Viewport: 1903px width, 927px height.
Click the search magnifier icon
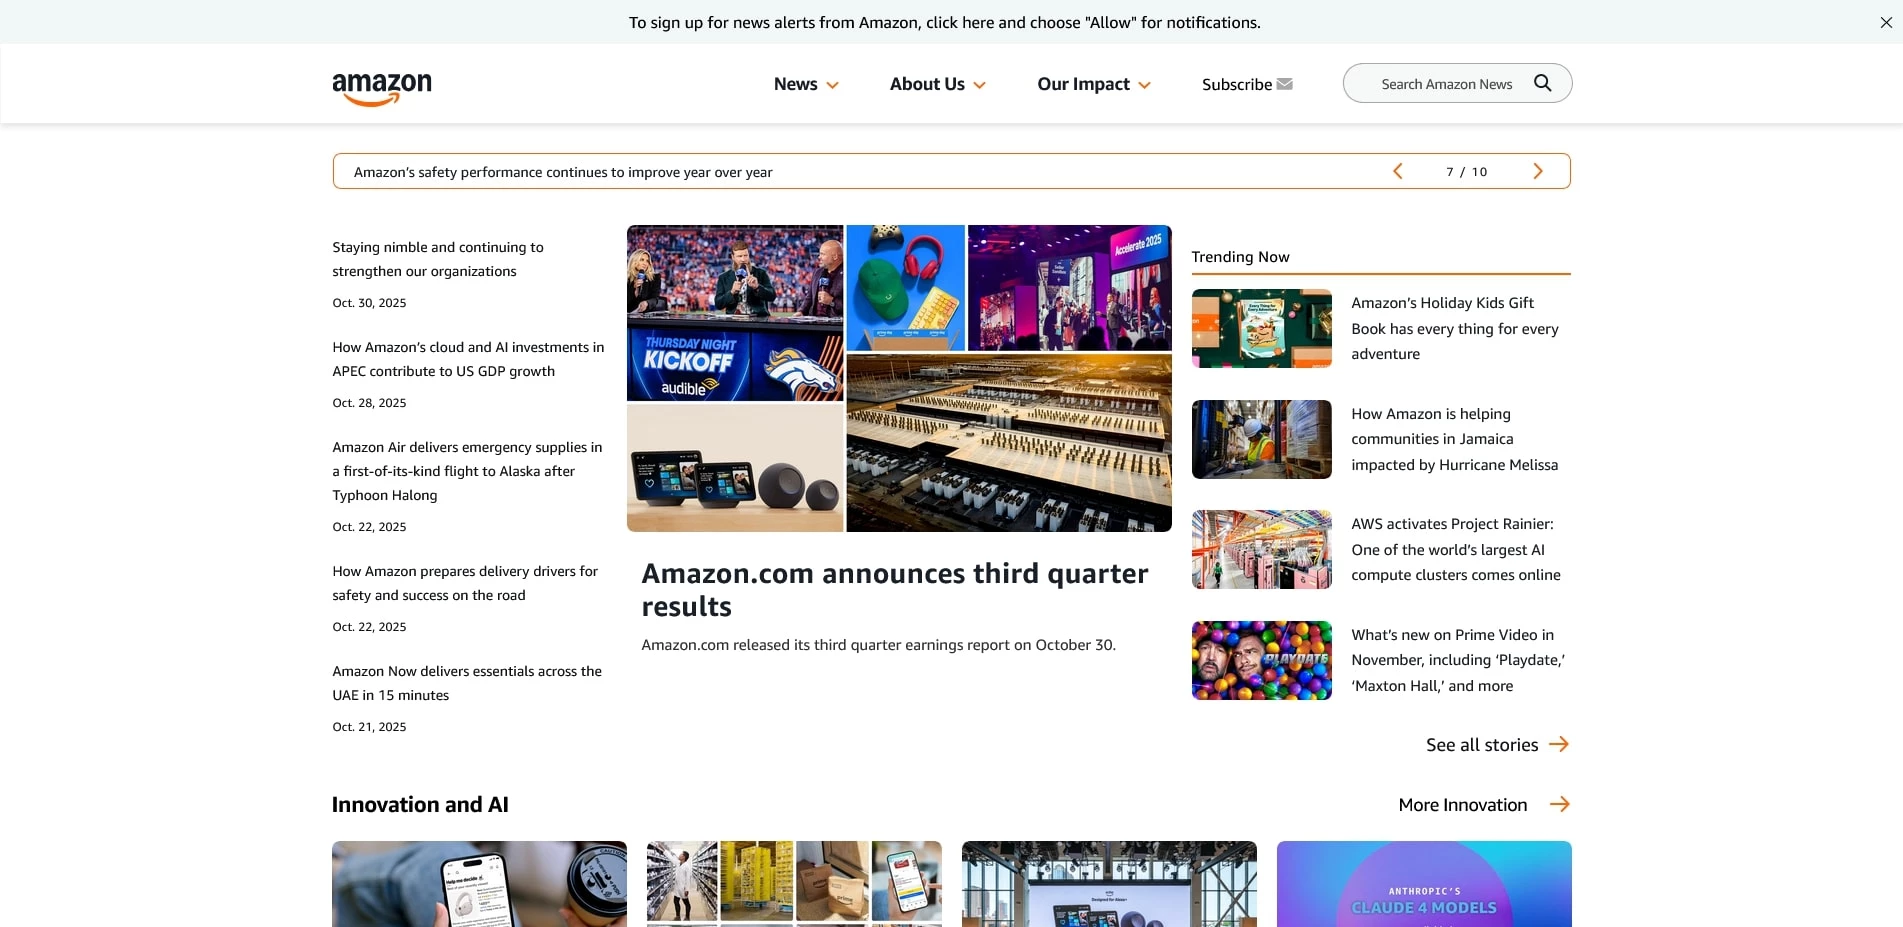click(1542, 83)
